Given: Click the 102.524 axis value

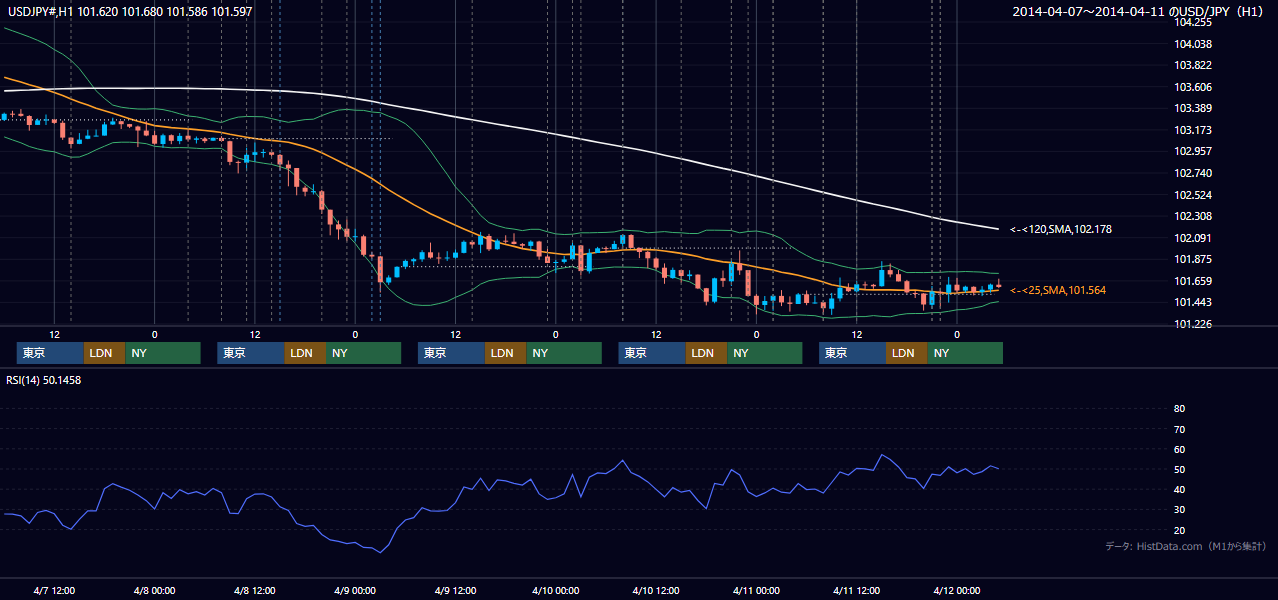Looking at the screenshot, I should tap(1193, 195).
